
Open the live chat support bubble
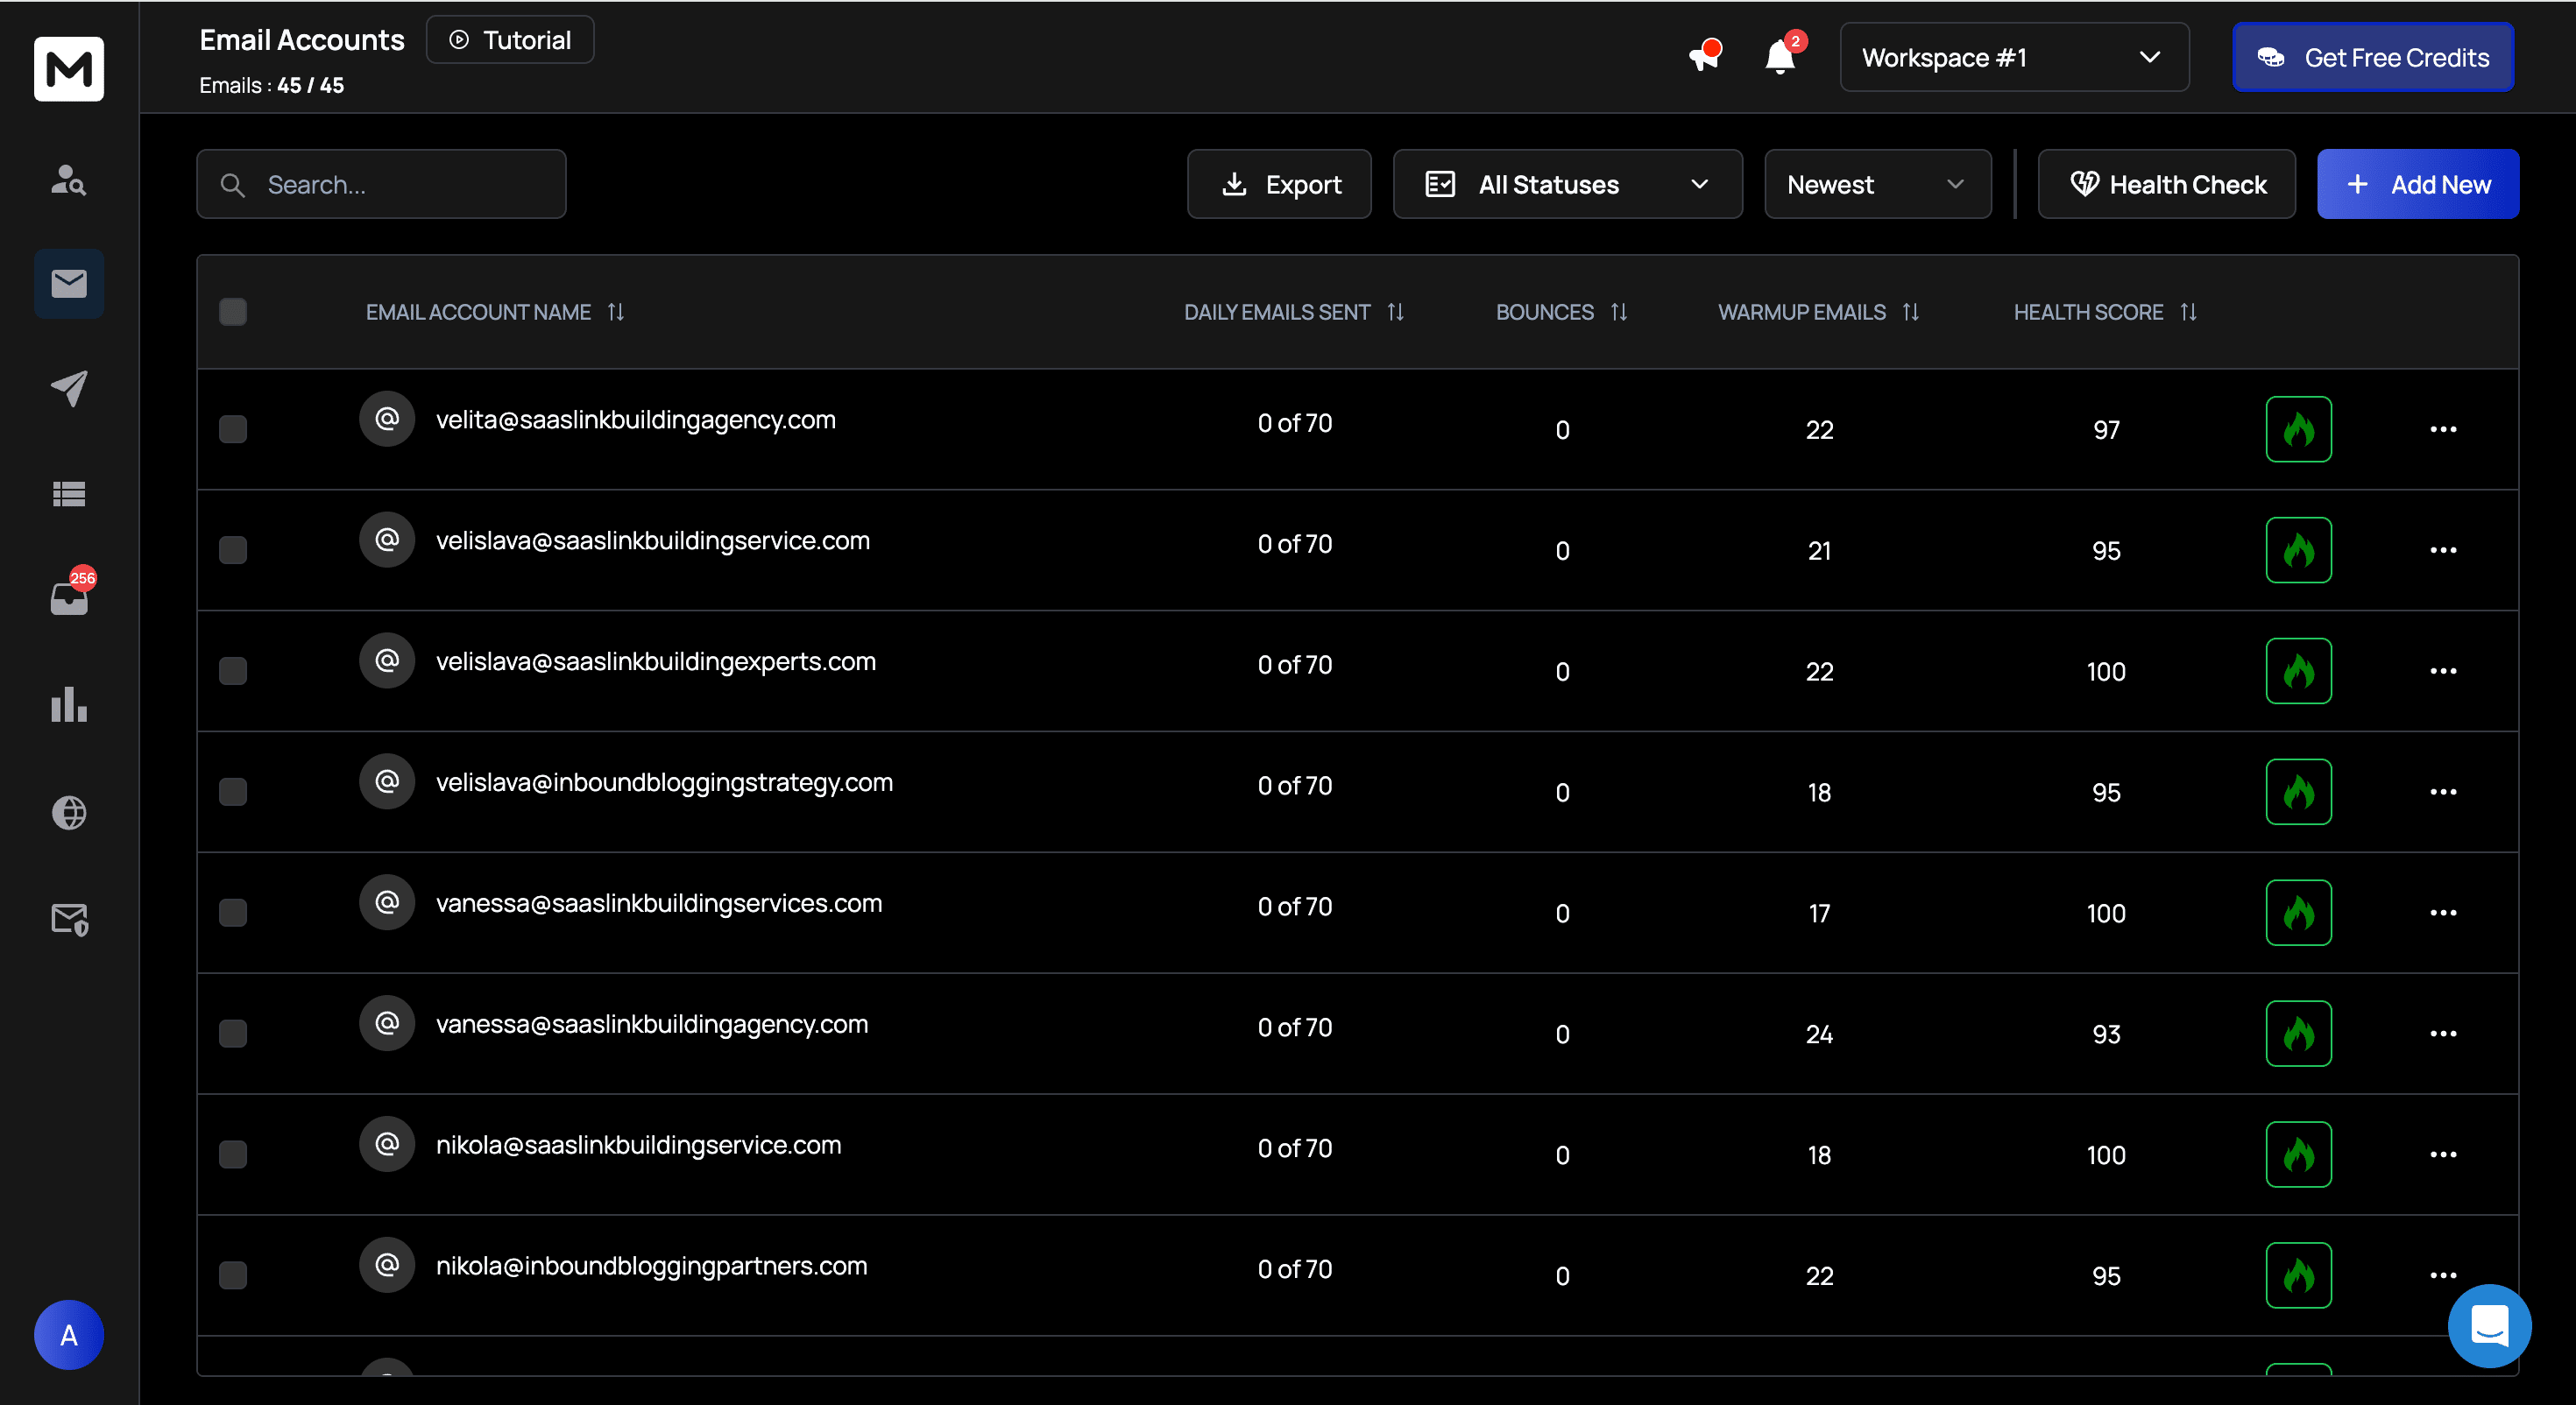[x=2488, y=1325]
